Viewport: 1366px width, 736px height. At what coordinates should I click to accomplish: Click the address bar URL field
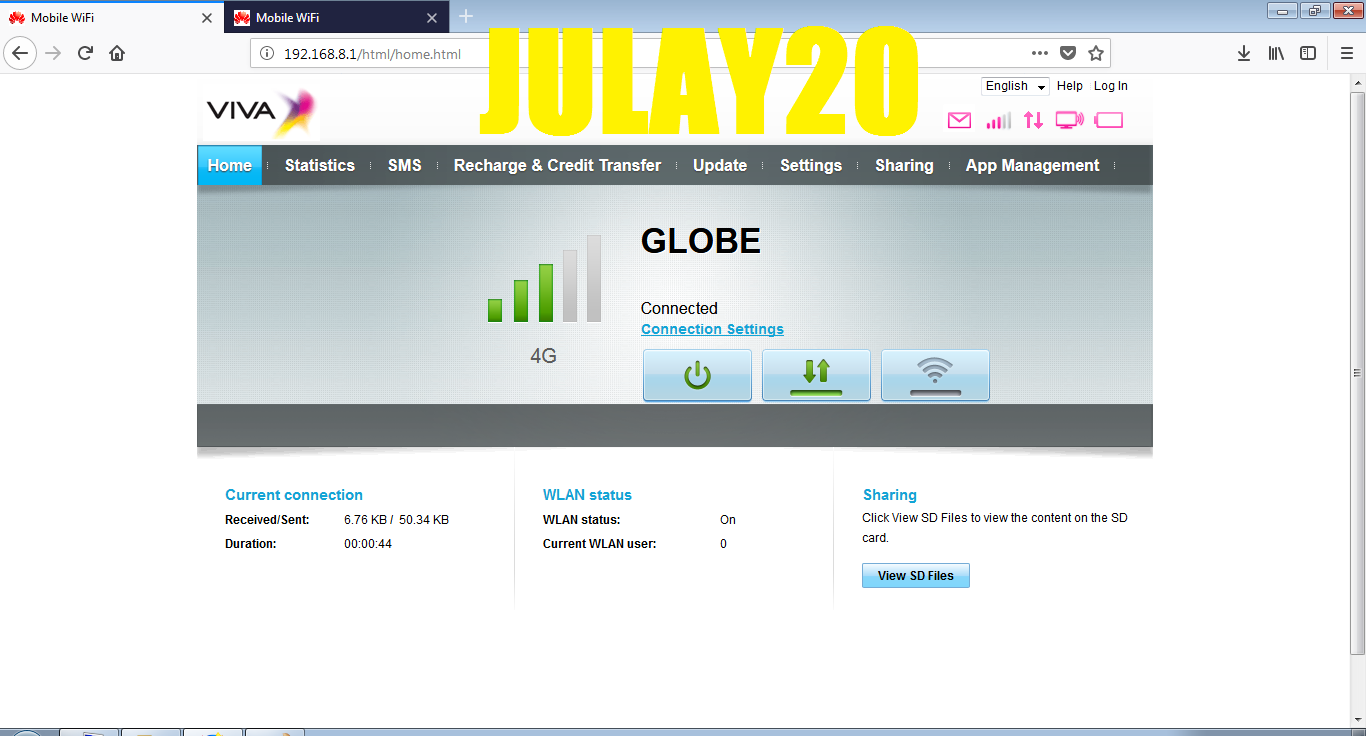coord(680,53)
